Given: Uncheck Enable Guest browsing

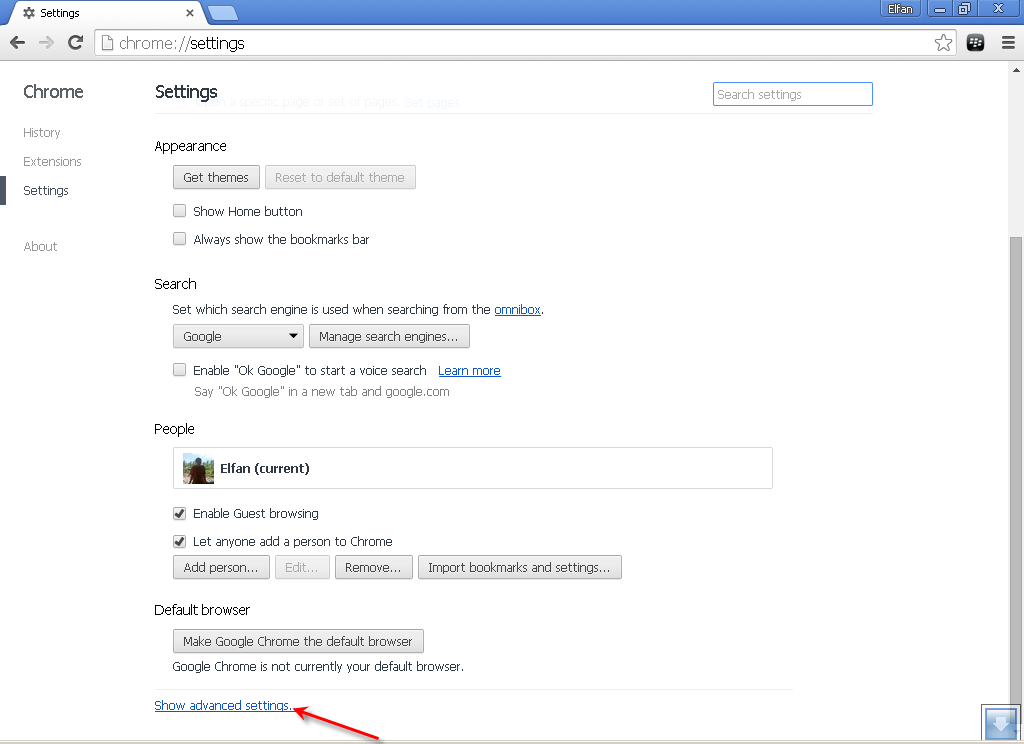Looking at the screenshot, I should click(180, 513).
